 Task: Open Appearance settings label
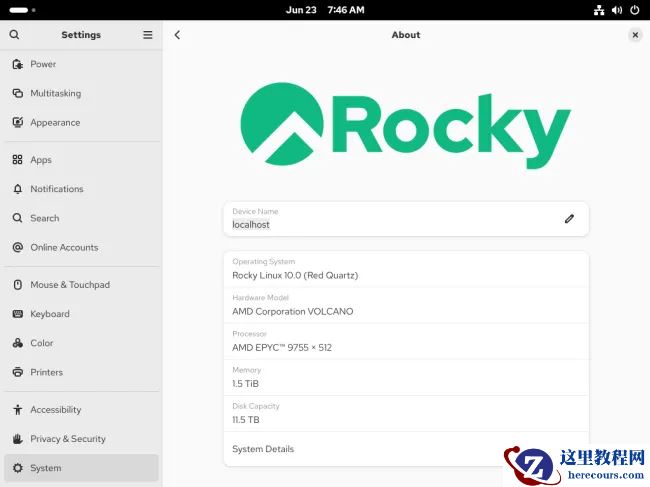pos(55,123)
